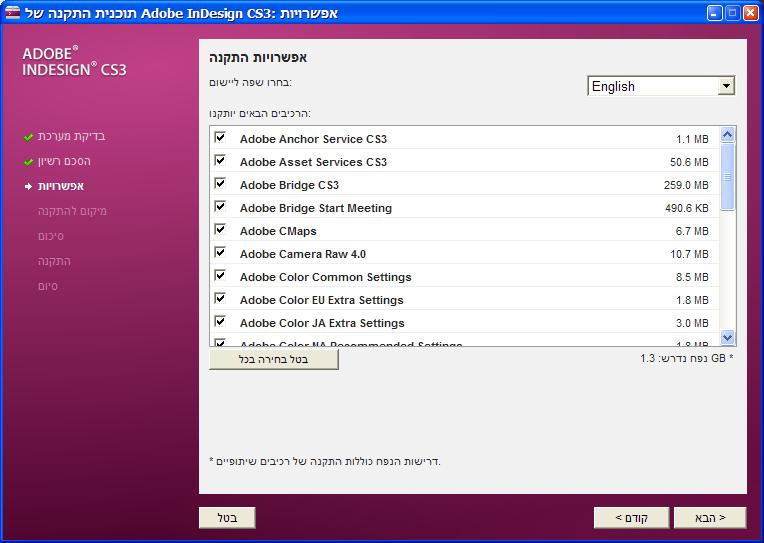Uncheck Adobe Color JA Extra Settings checkbox
The image size is (764, 543).
[x=220, y=321]
